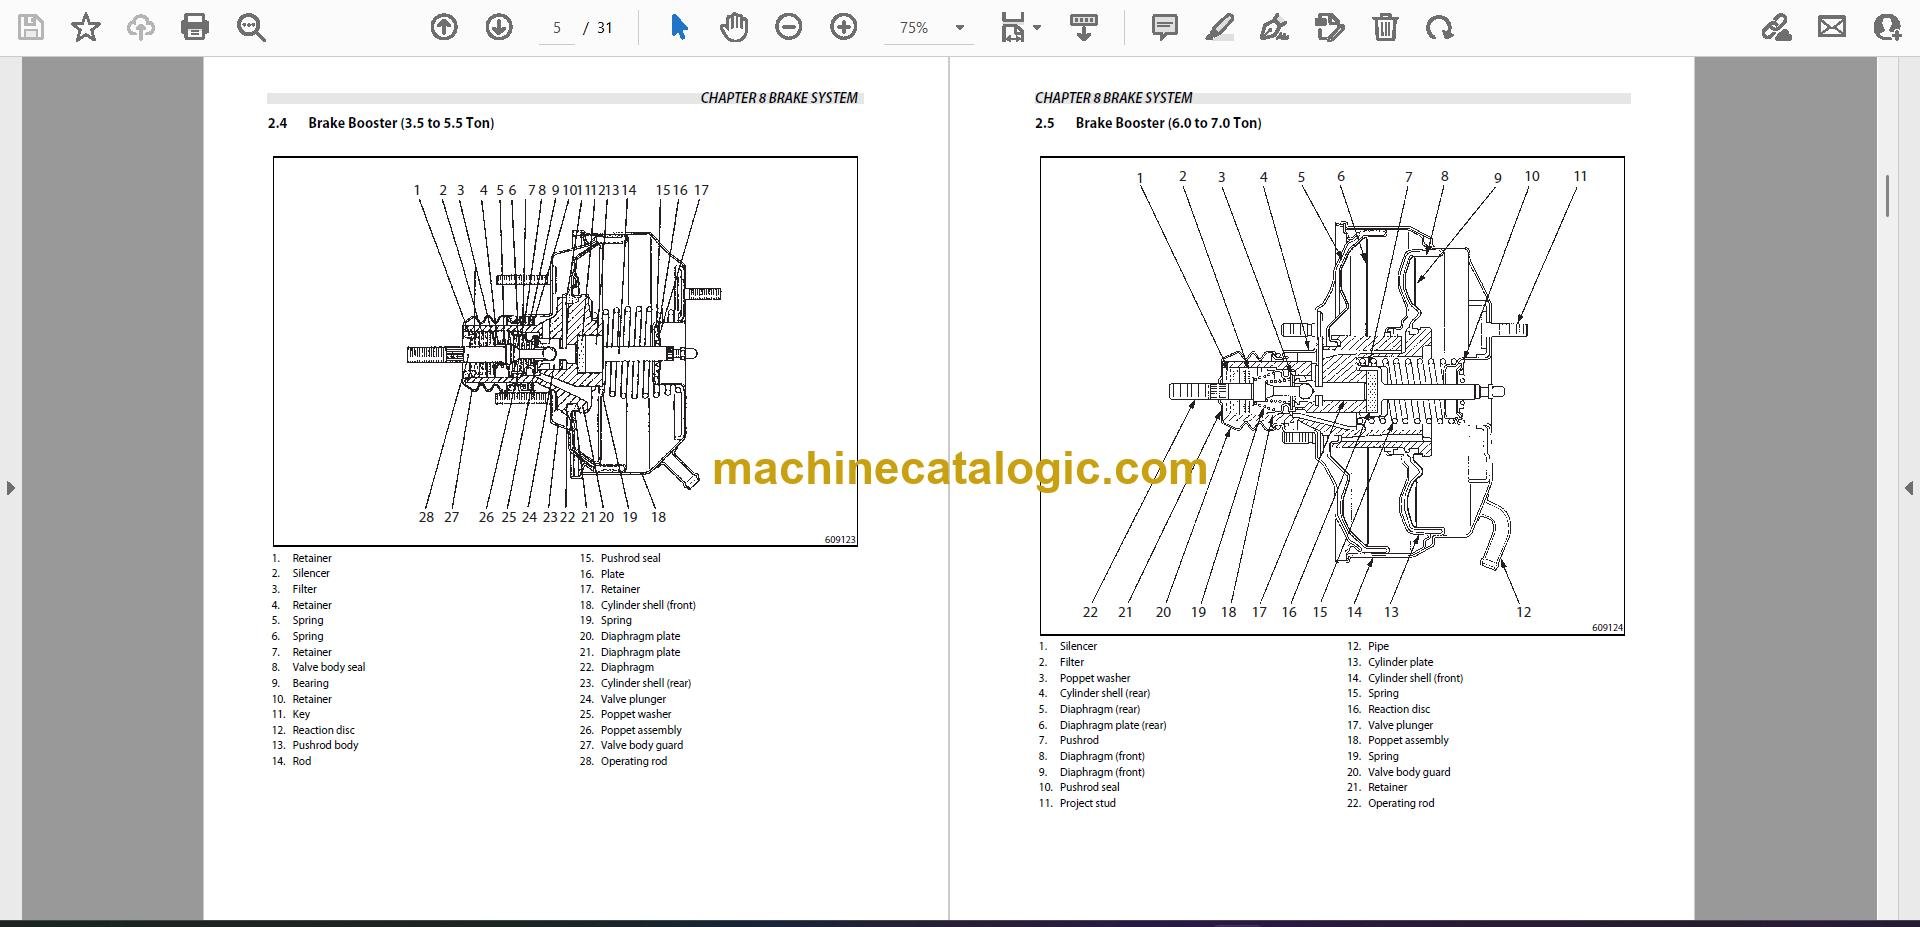Click the page number field showing 5

557,28
